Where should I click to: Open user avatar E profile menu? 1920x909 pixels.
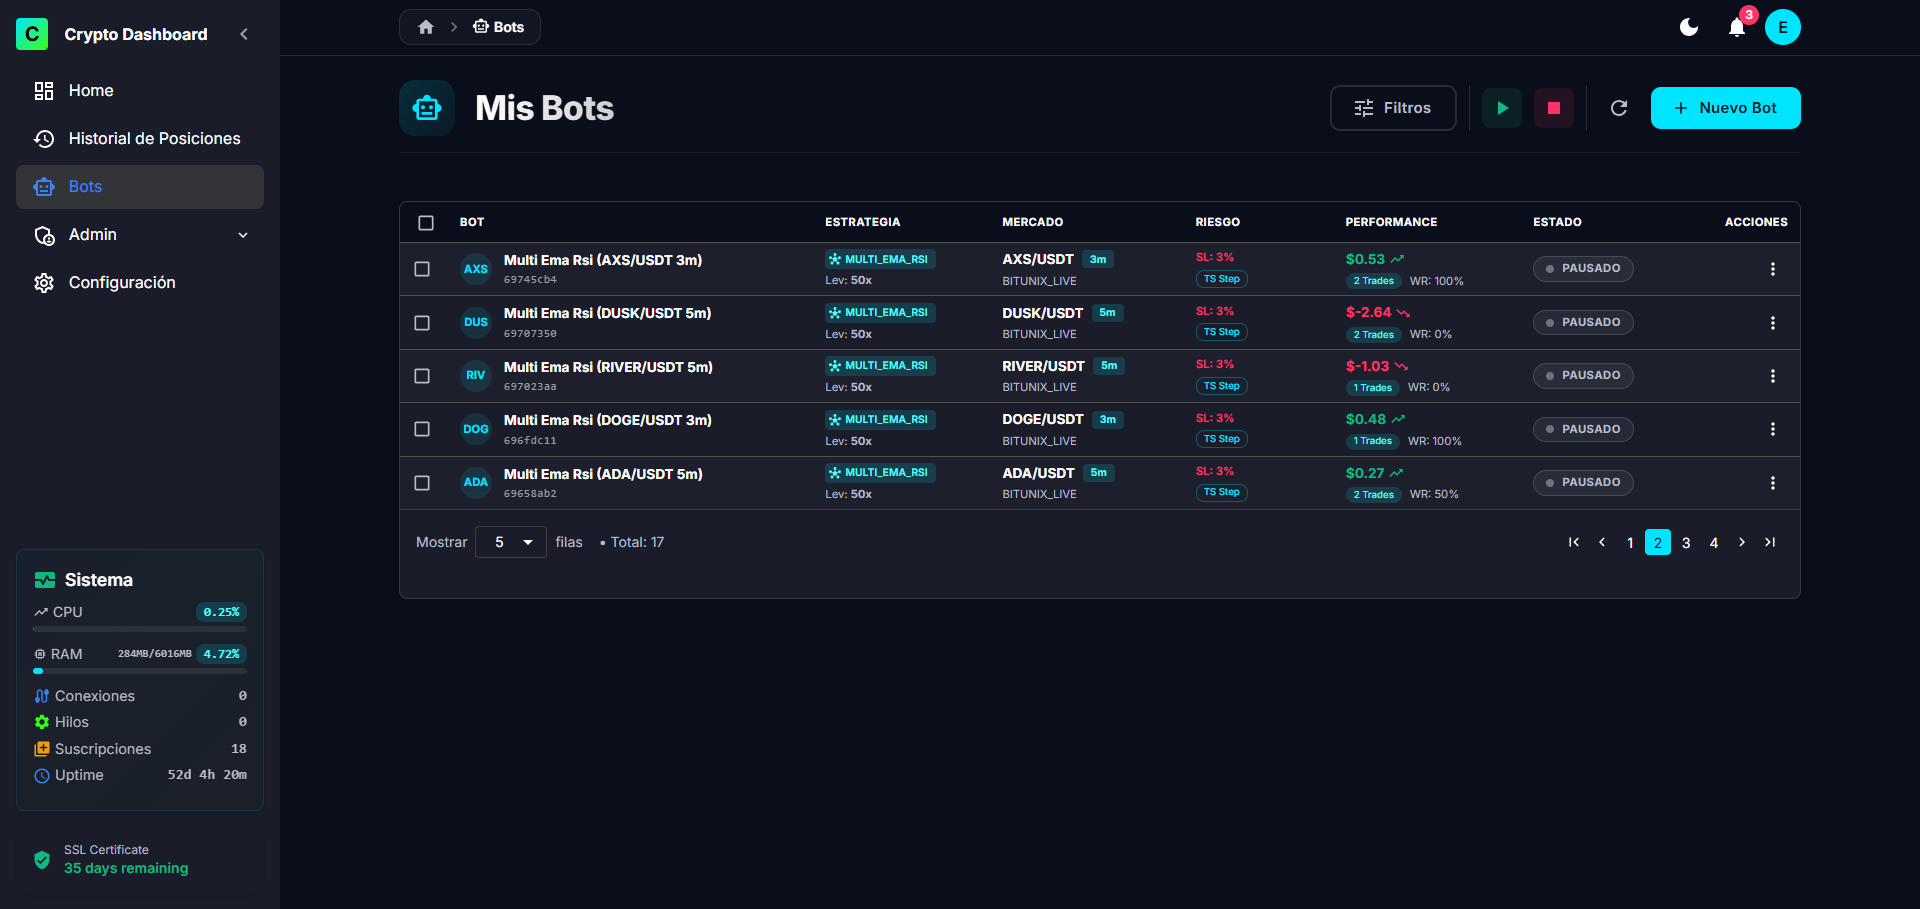(x=1782, y=27)
